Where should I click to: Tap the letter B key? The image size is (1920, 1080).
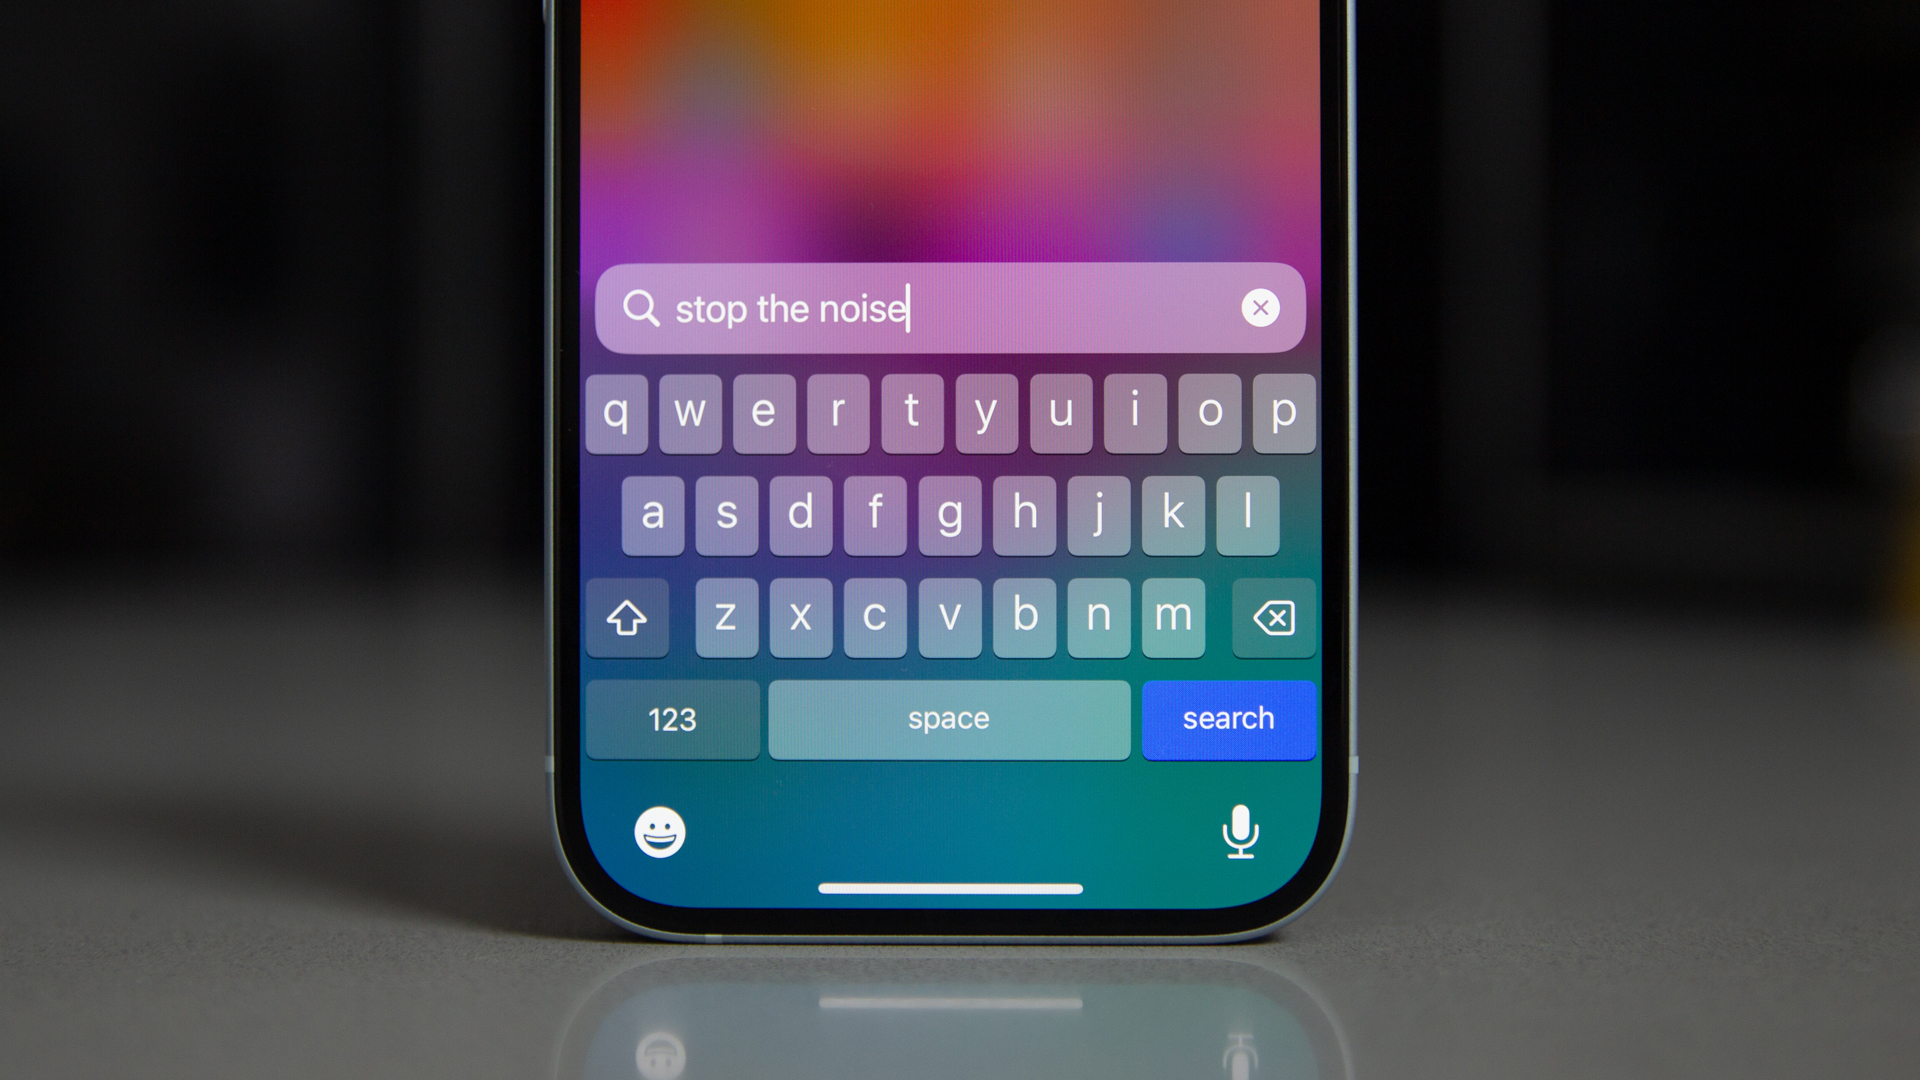click(x=1022, y=616)
